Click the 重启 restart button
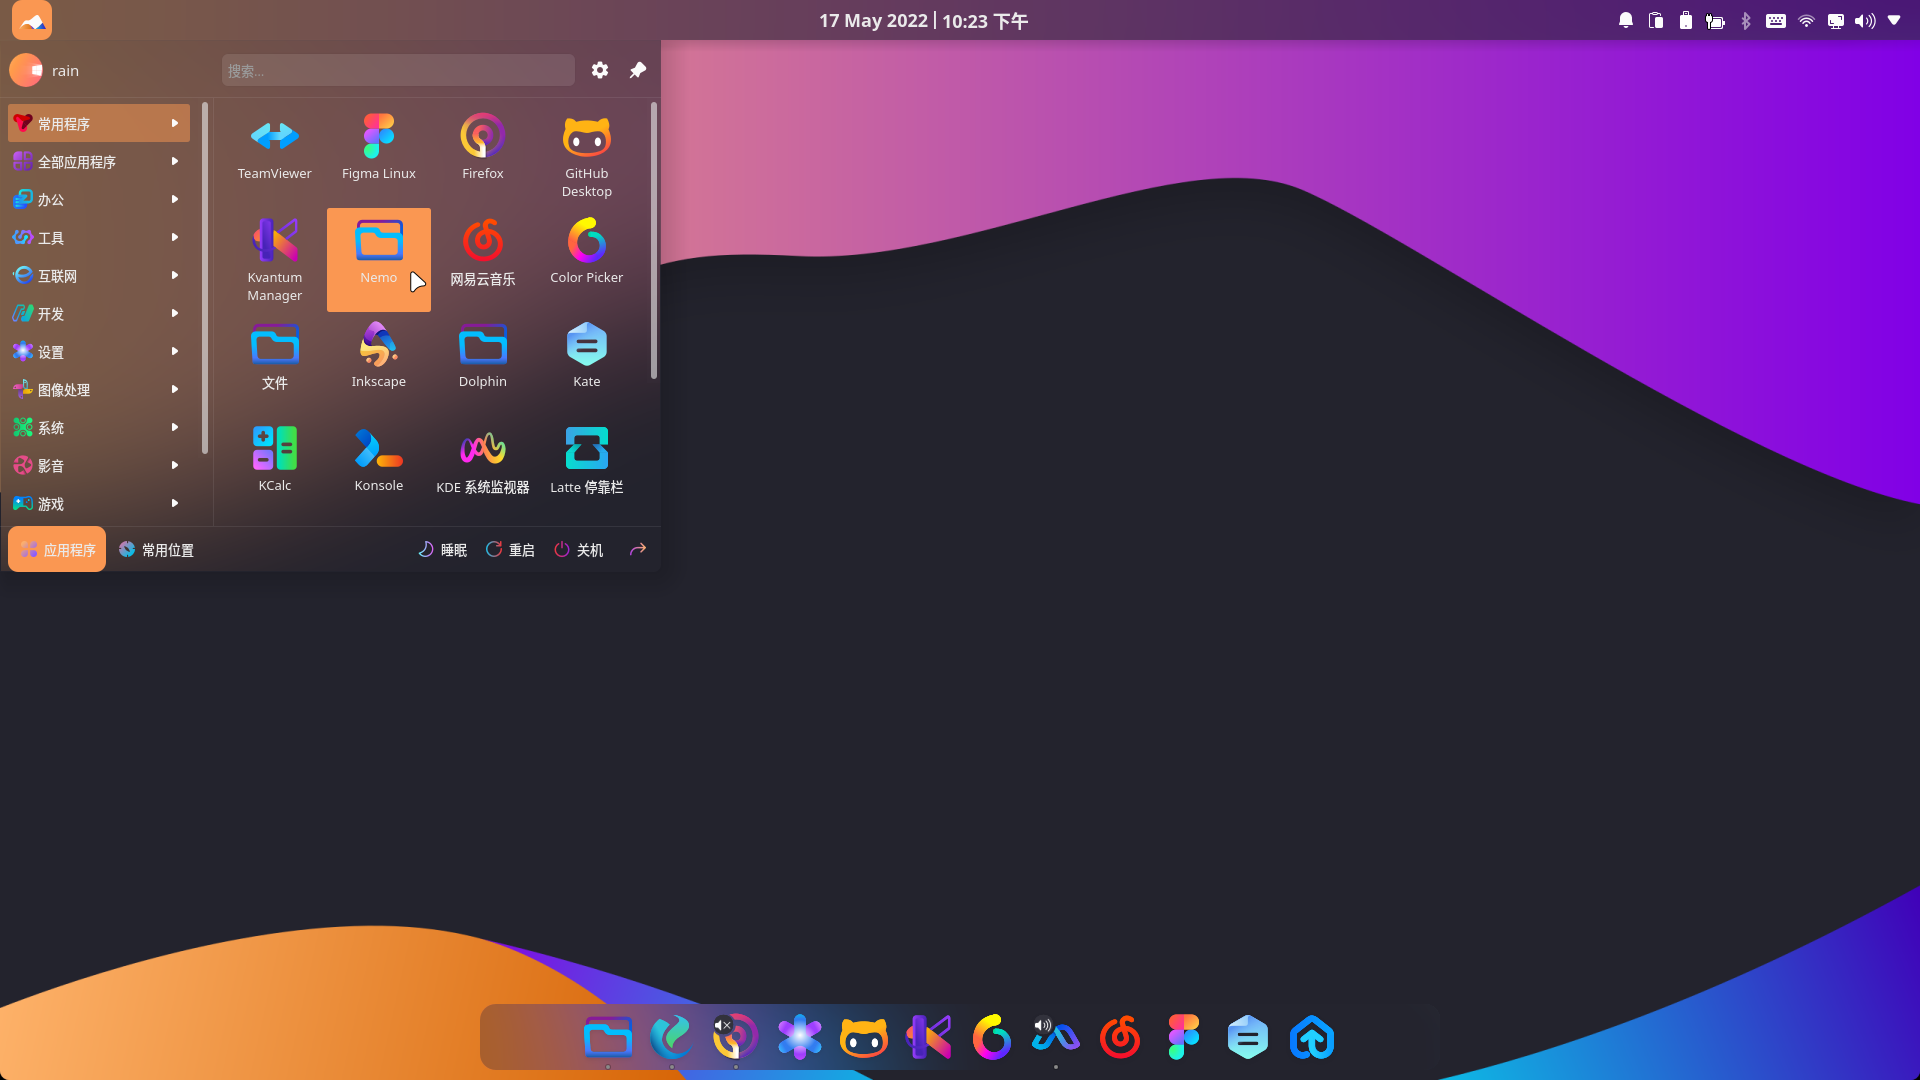The width and height of the screenshot is (1920, 1080). (x=510, y=549)
